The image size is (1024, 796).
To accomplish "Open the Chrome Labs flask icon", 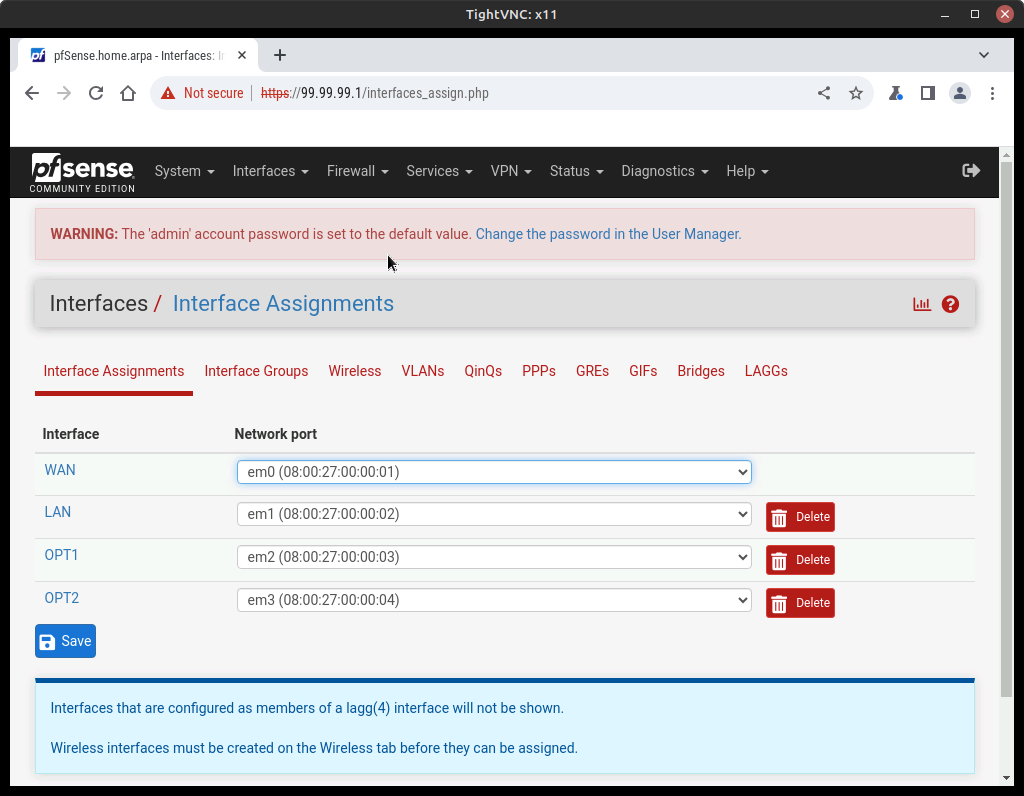I will tap(895, 93).
